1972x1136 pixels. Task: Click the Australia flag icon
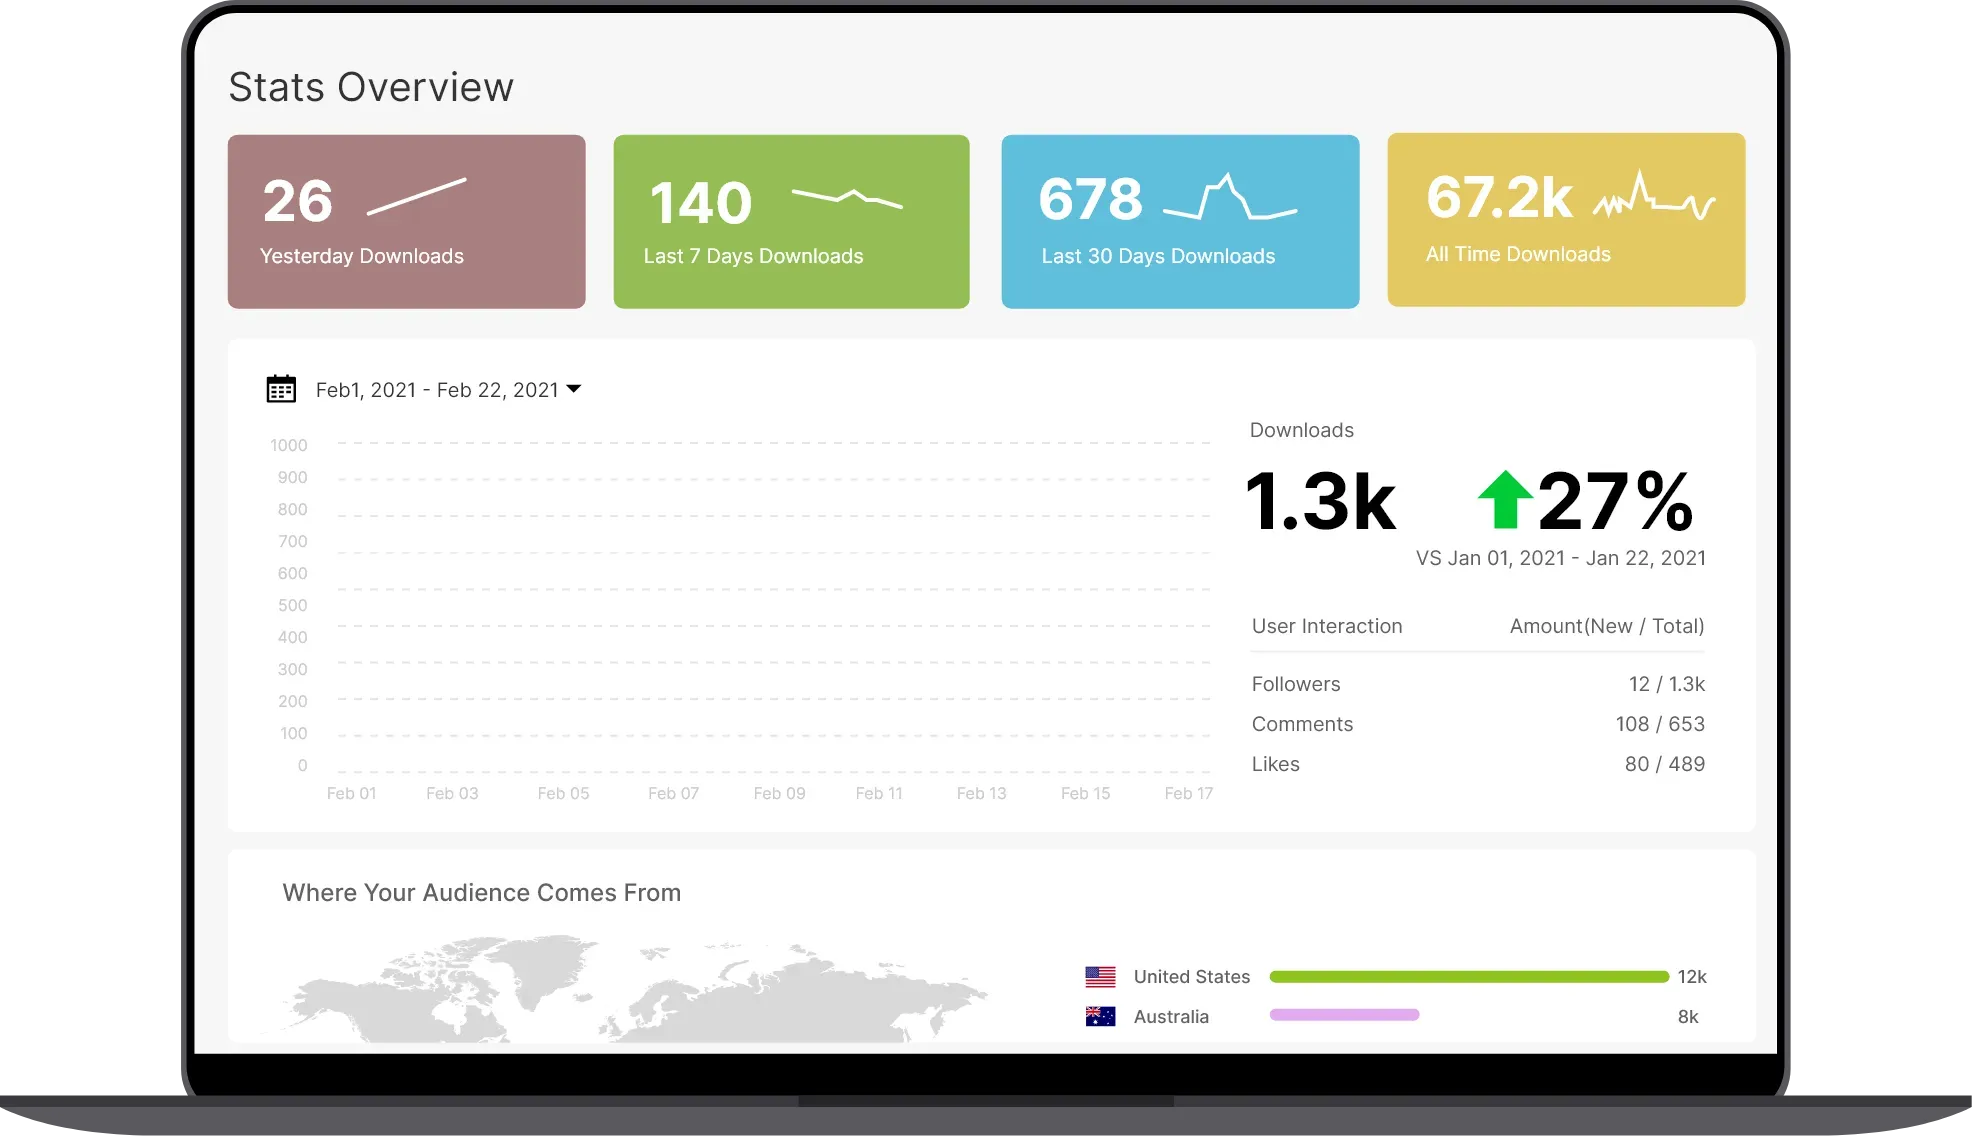pyautogui.click(x=1100, y=1016)
